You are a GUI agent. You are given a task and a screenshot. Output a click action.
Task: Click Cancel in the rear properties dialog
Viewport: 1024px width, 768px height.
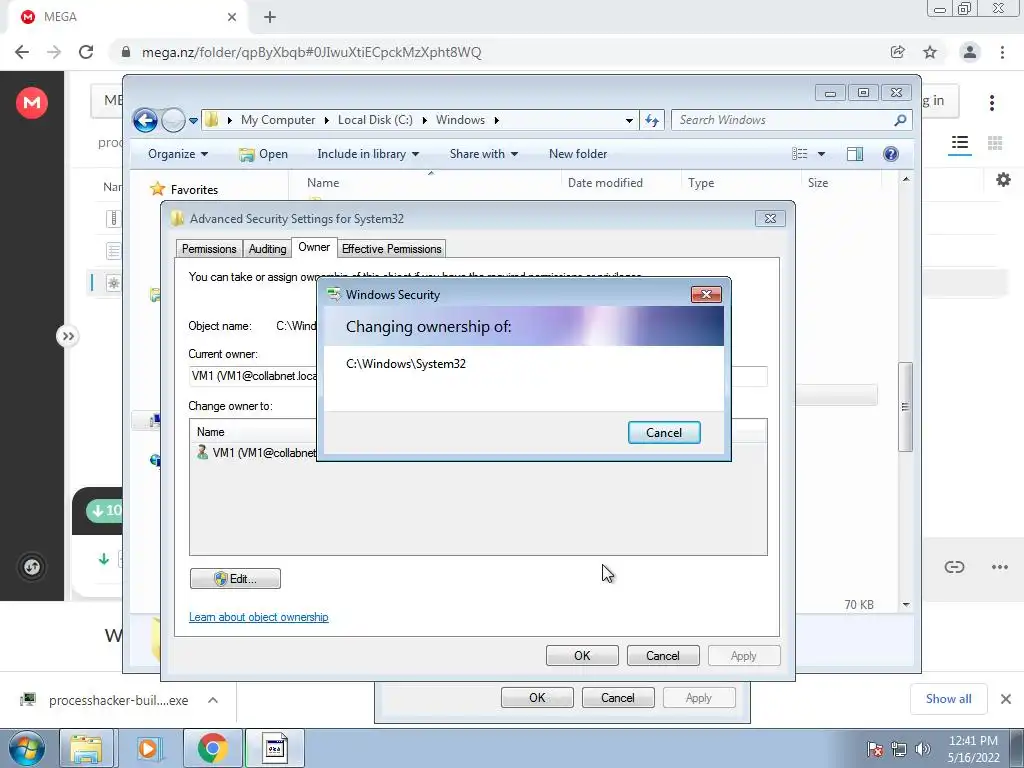(x=617, y=697)
